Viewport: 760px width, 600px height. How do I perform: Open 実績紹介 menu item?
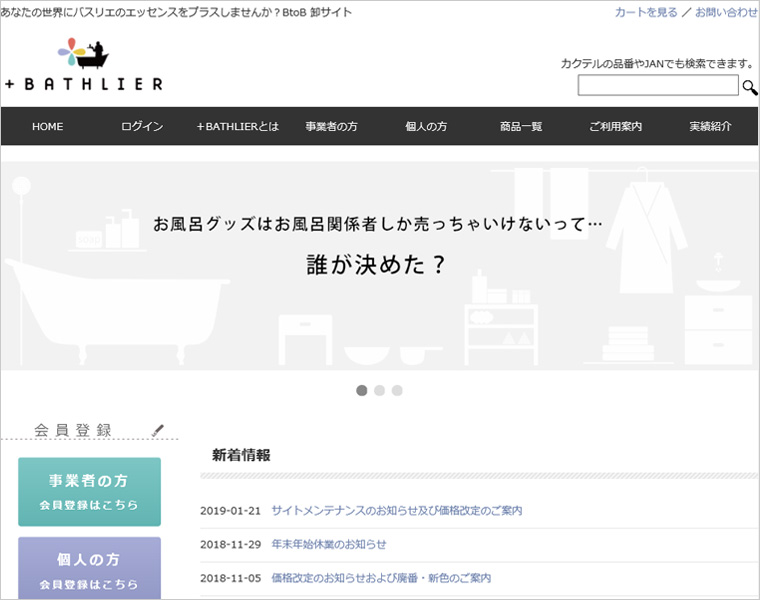711,126
